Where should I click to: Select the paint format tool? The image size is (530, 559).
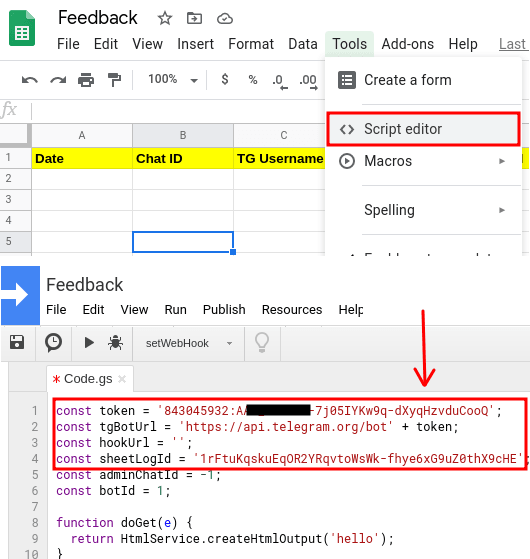pyautogui.click(x=114, y=80)
